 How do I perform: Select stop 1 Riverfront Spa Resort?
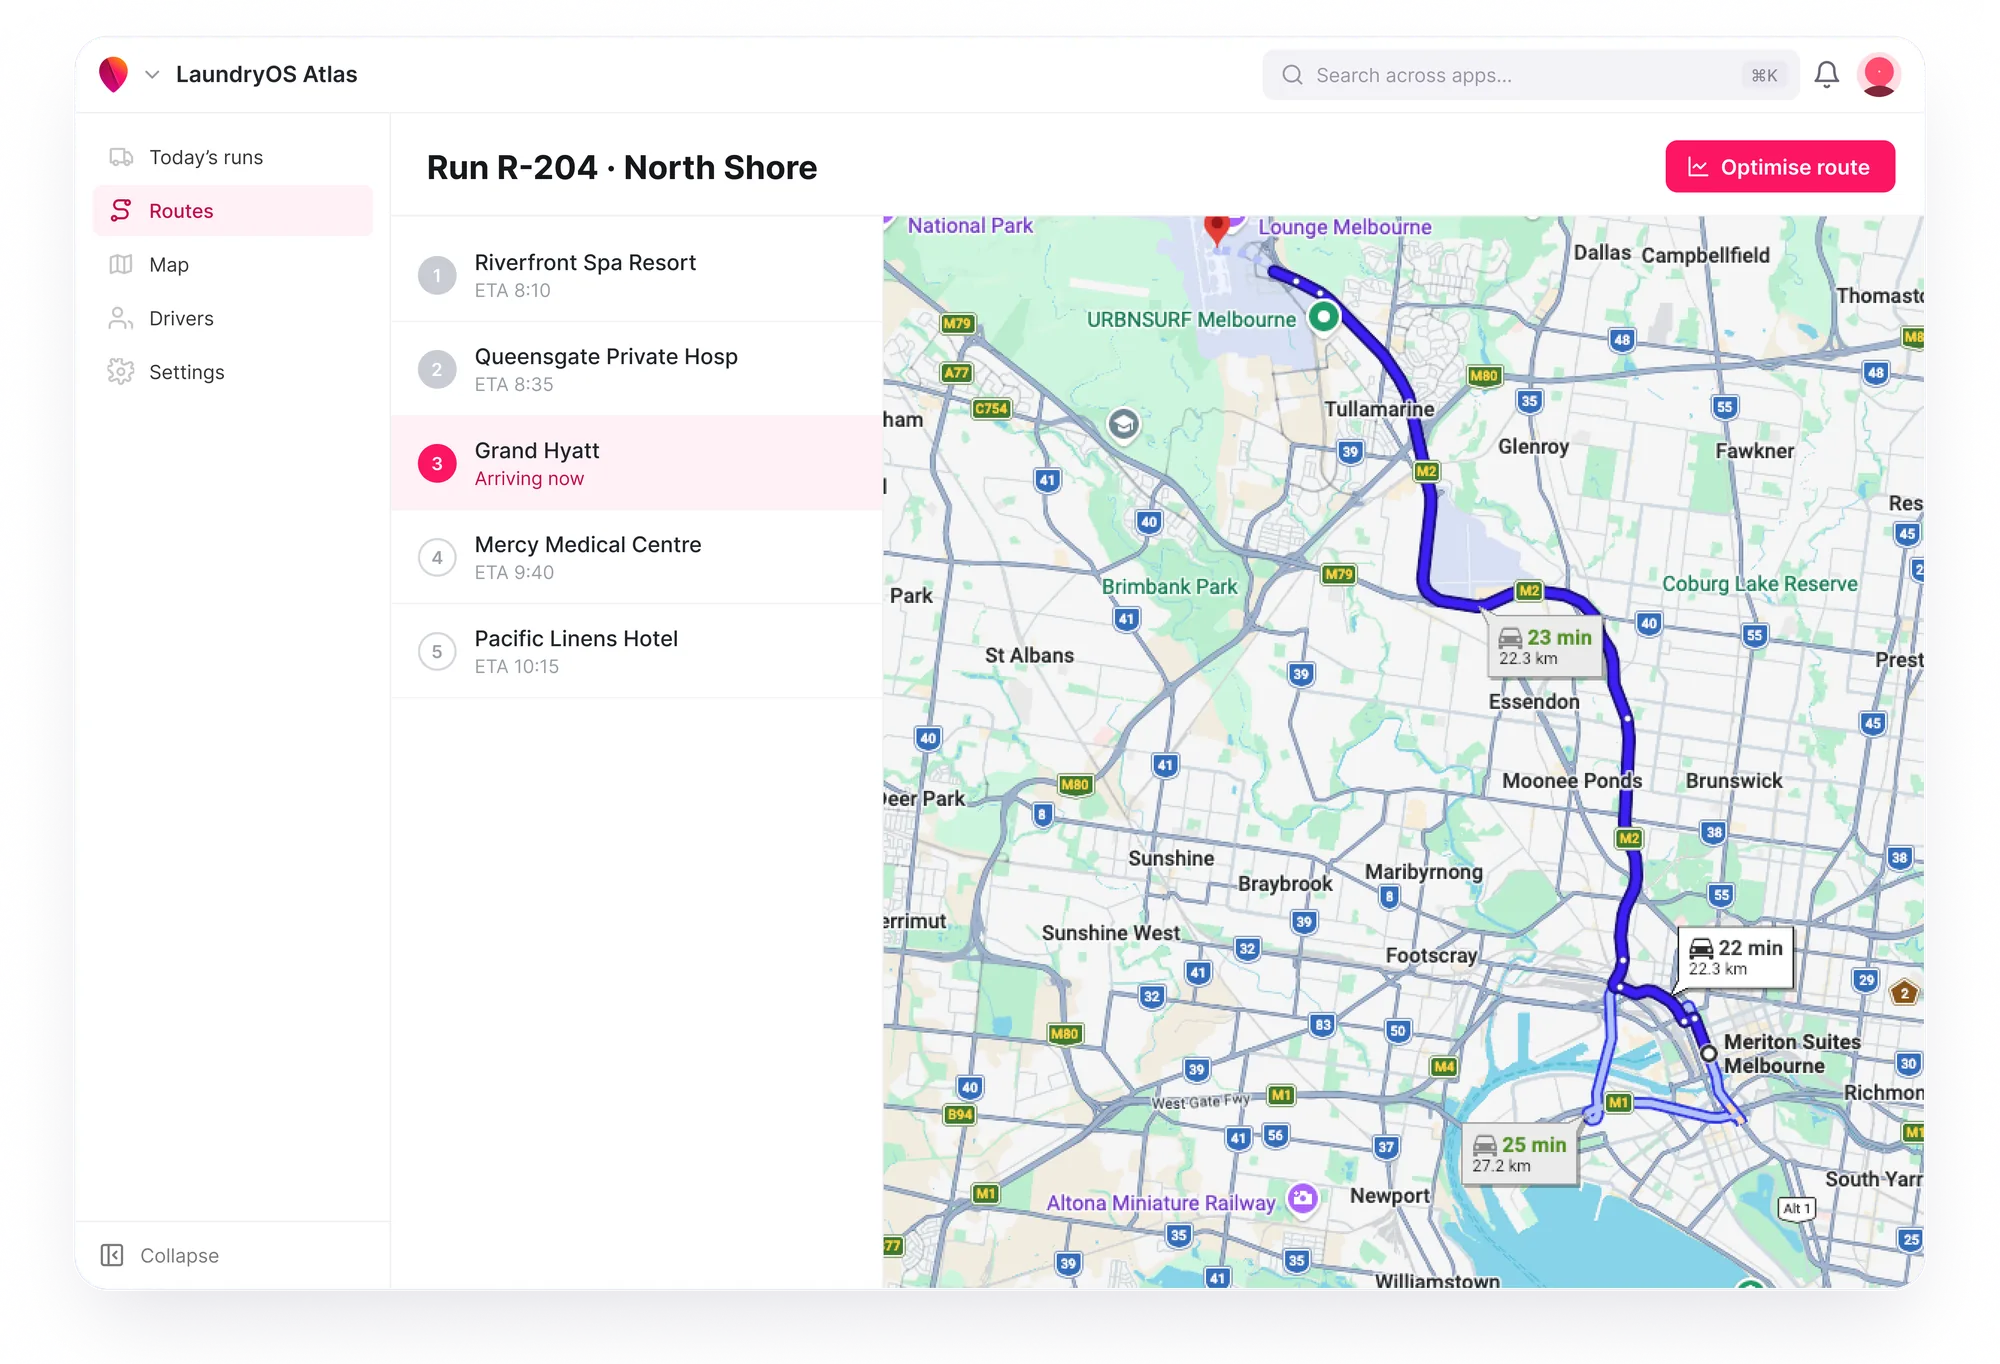click(x=637, y=275)
